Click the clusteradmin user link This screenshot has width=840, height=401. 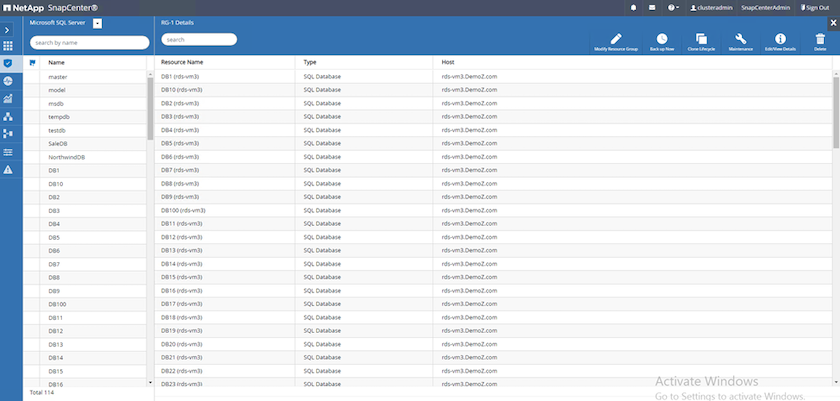pos(711,7)
